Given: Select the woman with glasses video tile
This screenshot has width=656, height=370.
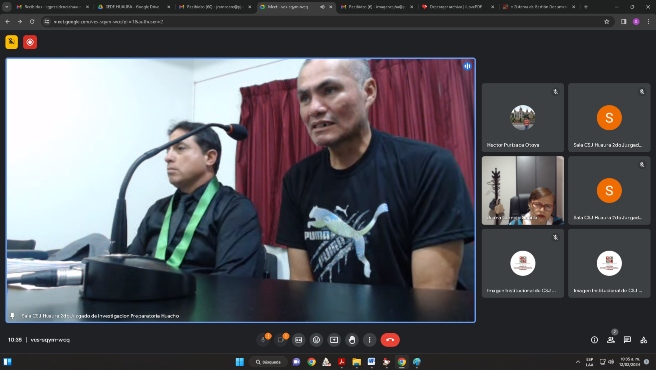Looking at the screenshot, I should tap(523, 190).
